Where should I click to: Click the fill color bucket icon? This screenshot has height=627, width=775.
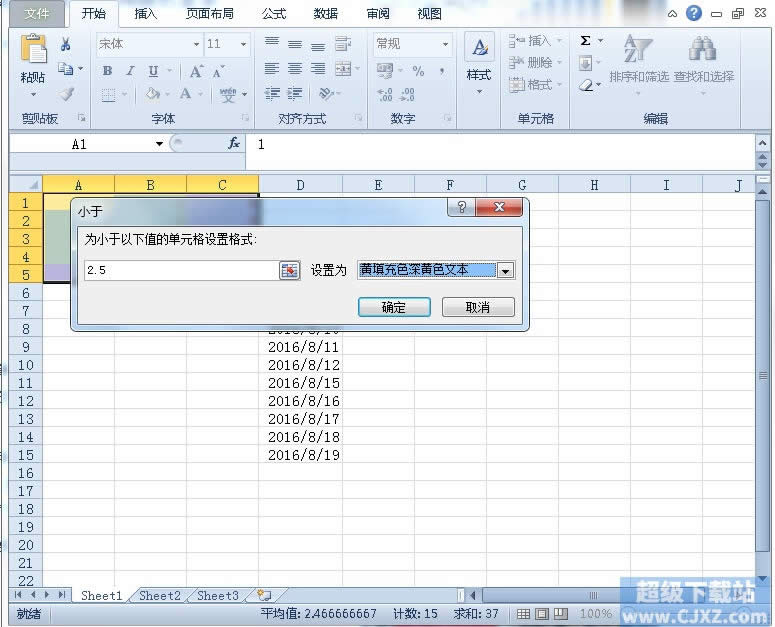[153, 93]
